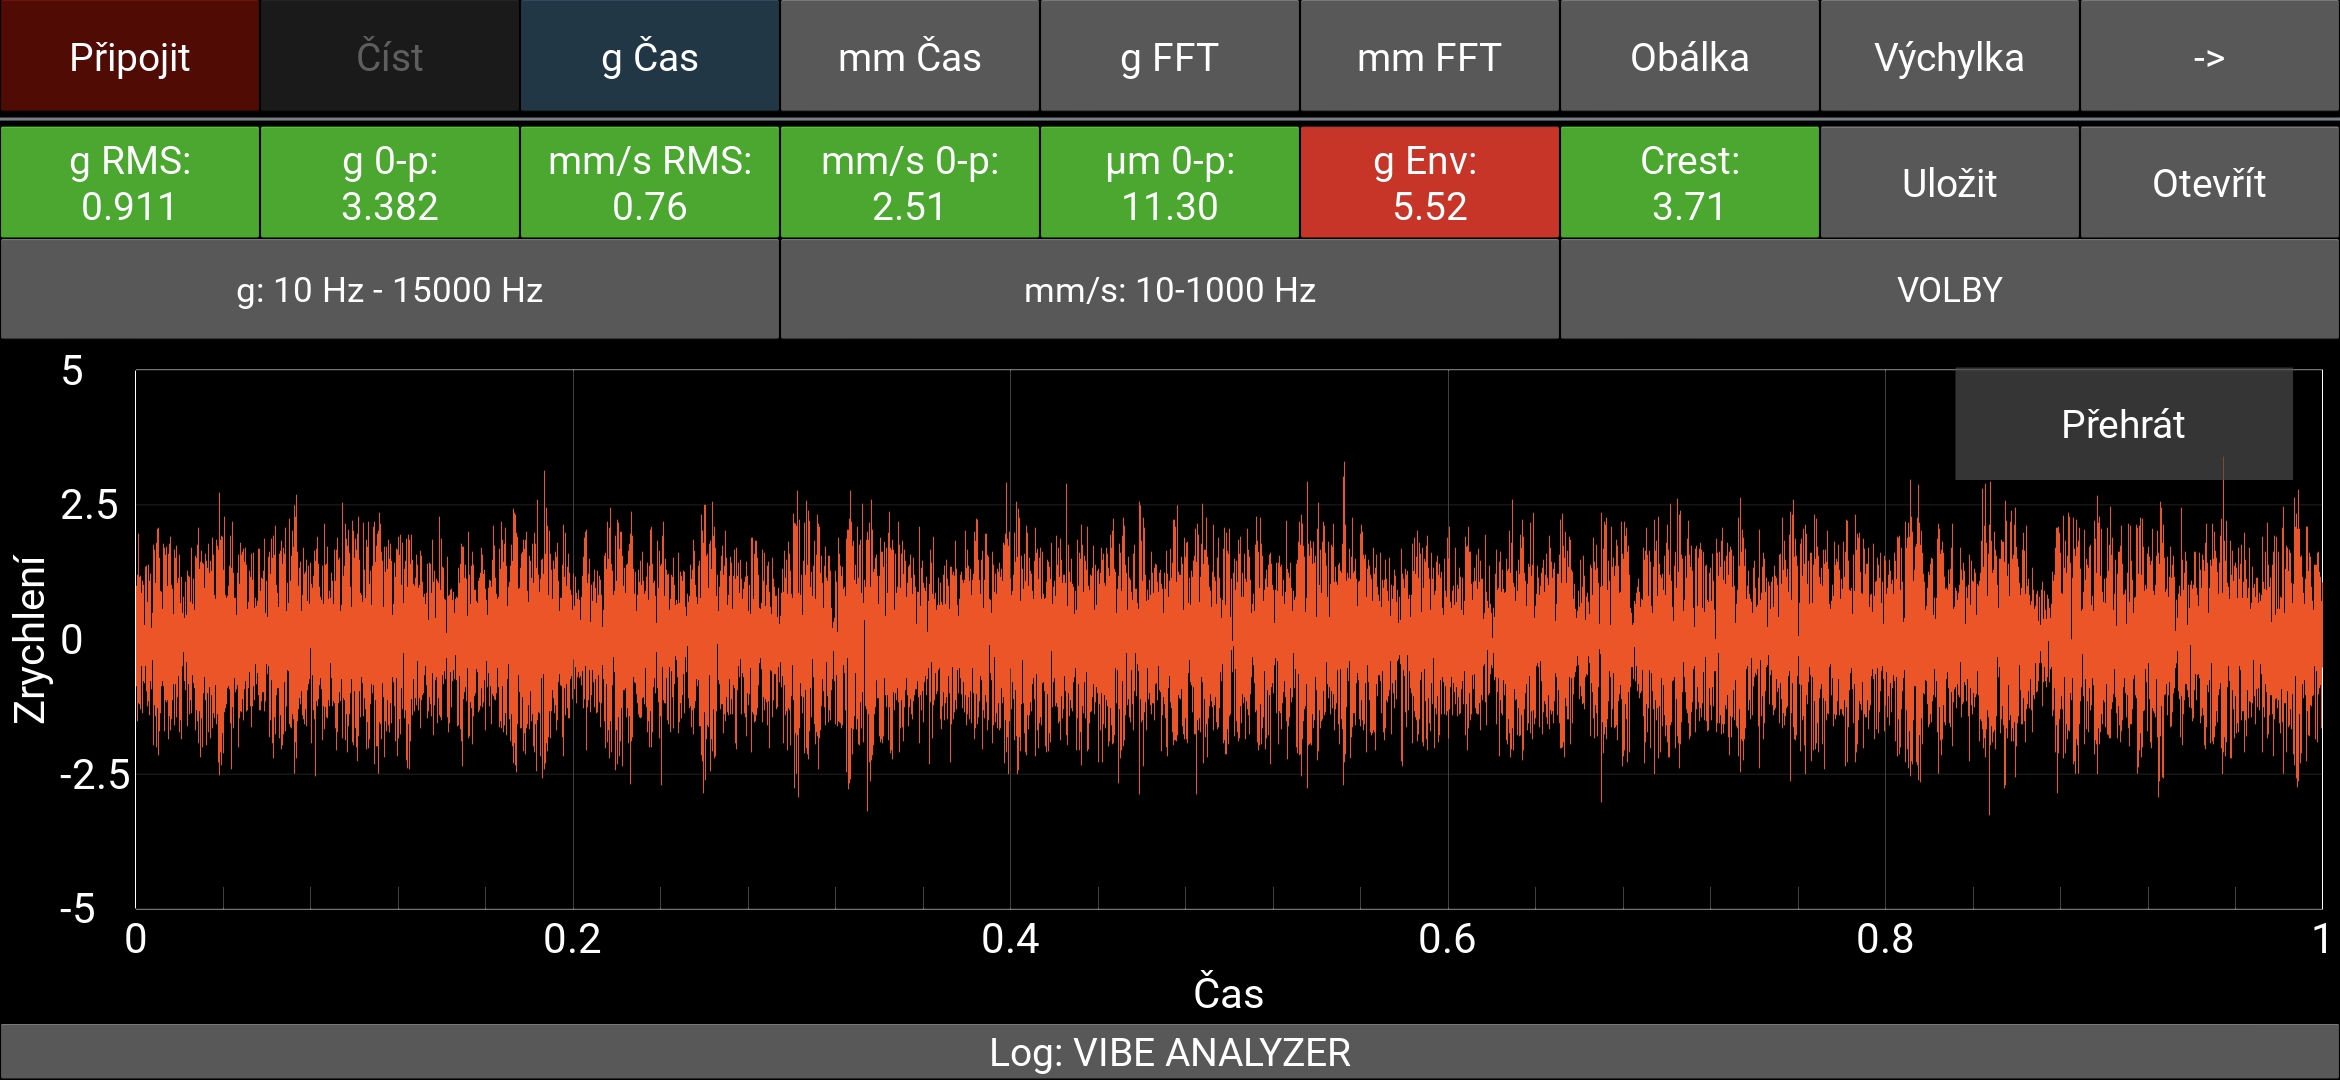This screenshot has width=2340, height=1080.
Task: Open the VIBE ANALYZER log bar
Action: point(1170,1053)
